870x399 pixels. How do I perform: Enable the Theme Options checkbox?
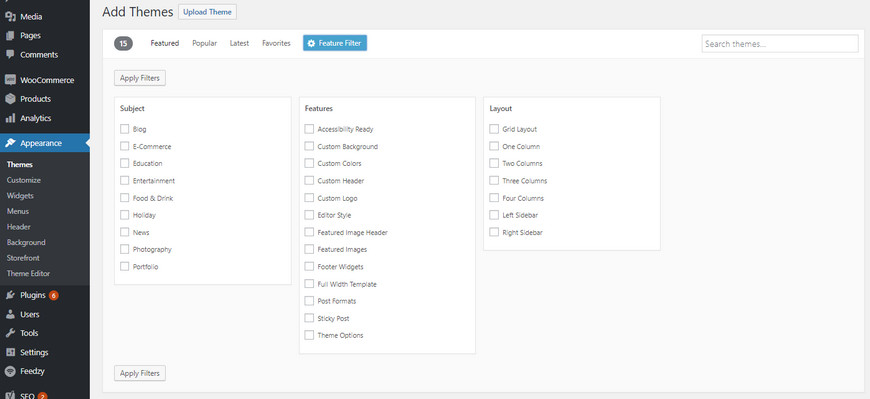[309, 335]
